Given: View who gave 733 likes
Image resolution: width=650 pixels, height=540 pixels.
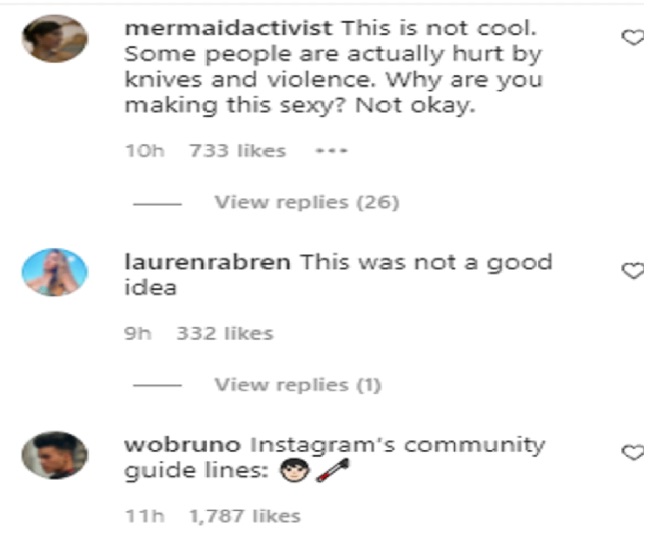Looking at the screenshot, I should click(238, 151).
